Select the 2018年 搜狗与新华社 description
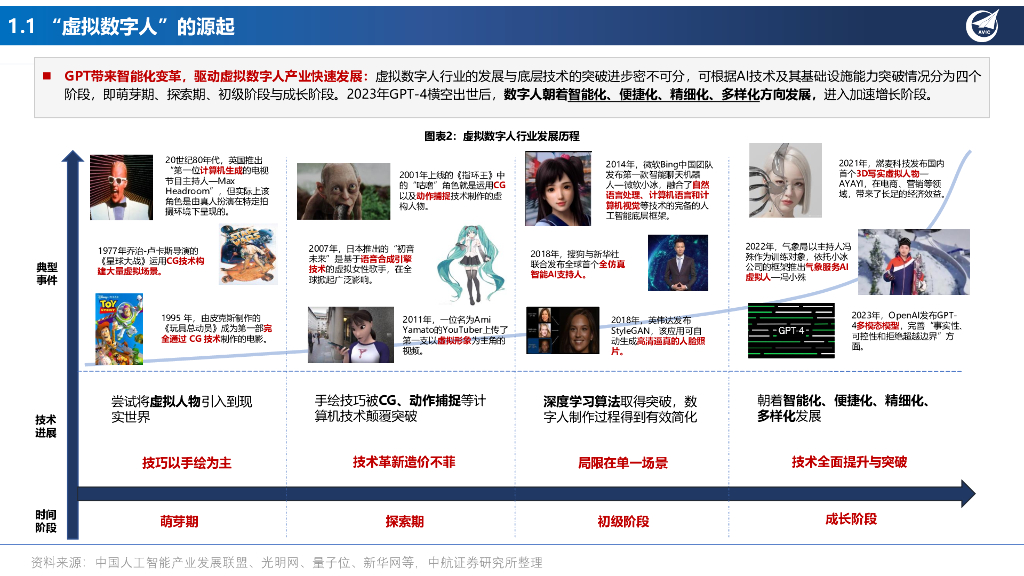The width and height of the screenshot is (1024, 576). [578, 264]
